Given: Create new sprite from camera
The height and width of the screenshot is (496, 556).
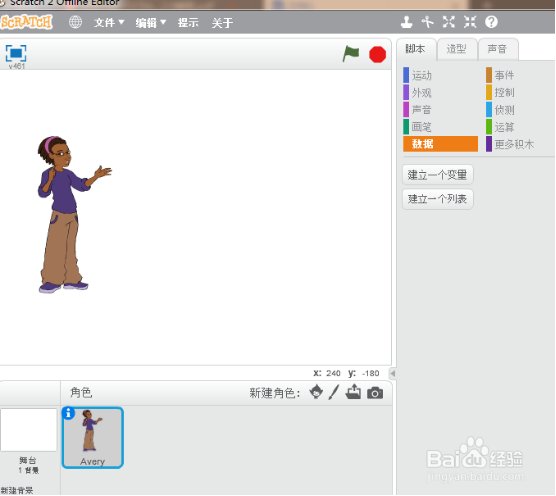Looking at the screenshot, I should point(375,393).
